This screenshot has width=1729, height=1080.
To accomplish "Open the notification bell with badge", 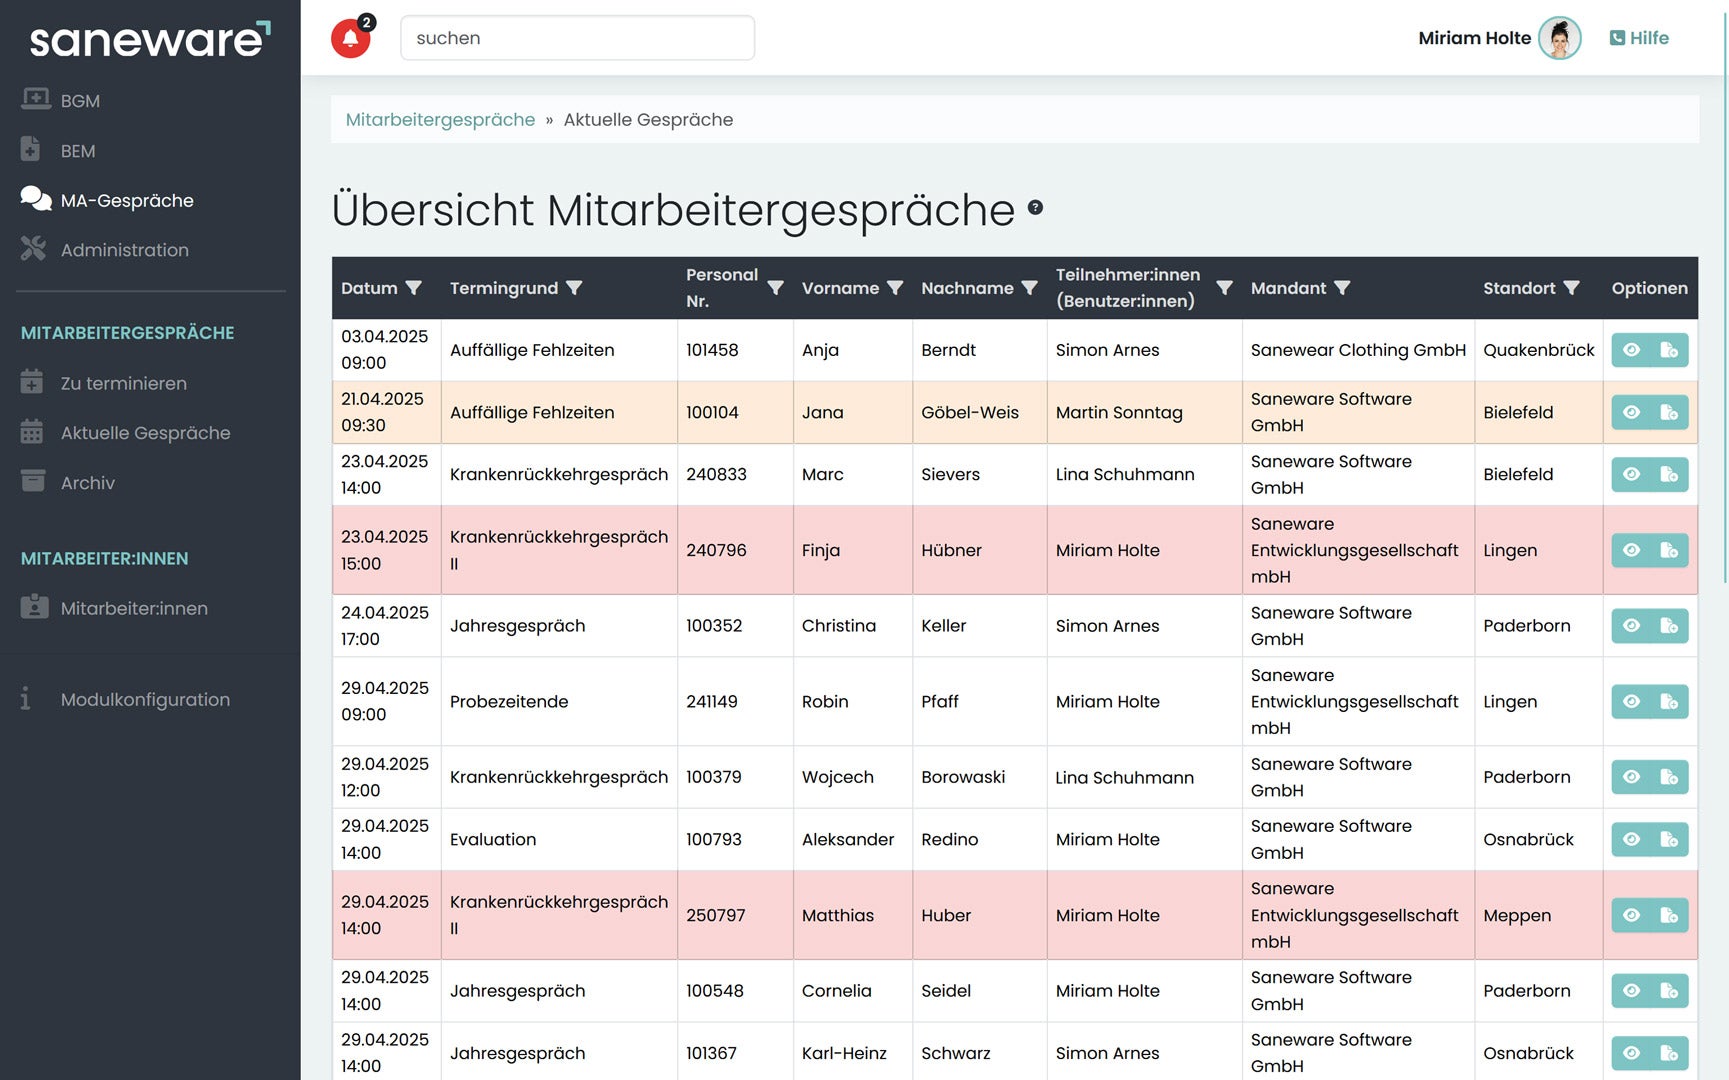I will (350, 38).
